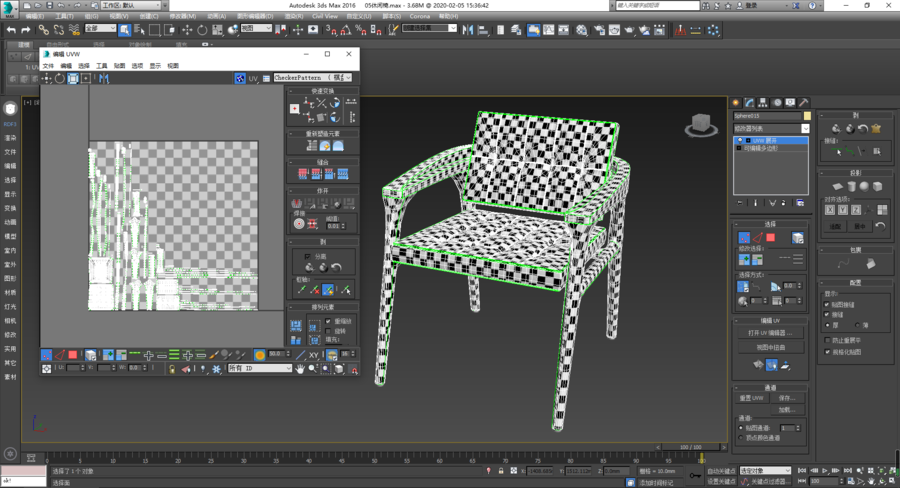This screenshot has height=488, width=900.
Task: Click the Mirror tool in main toolbar
Action: pos(468,30)
